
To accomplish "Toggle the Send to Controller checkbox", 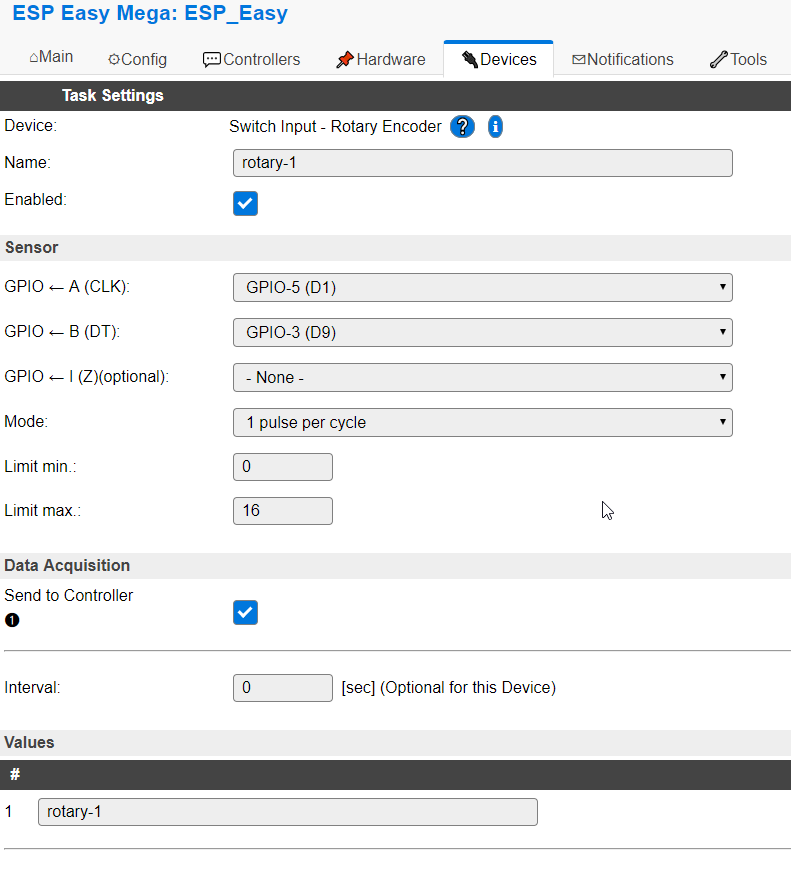I will point(245,612).
